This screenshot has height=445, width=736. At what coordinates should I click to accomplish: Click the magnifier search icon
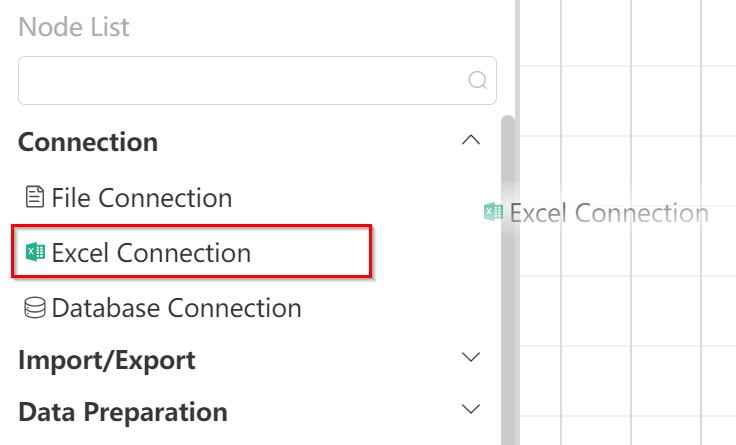(477, 80)
